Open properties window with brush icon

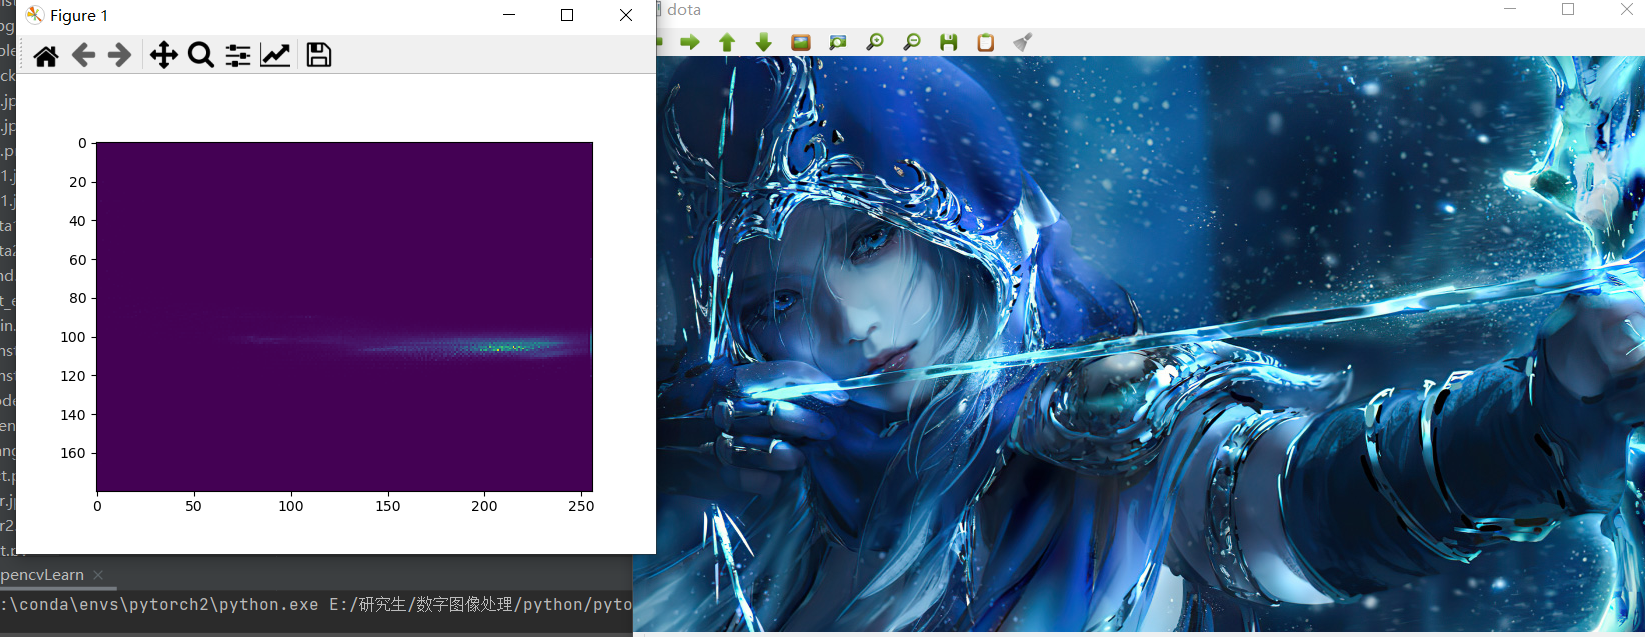pyautogui.click(x=1022, y=42)
